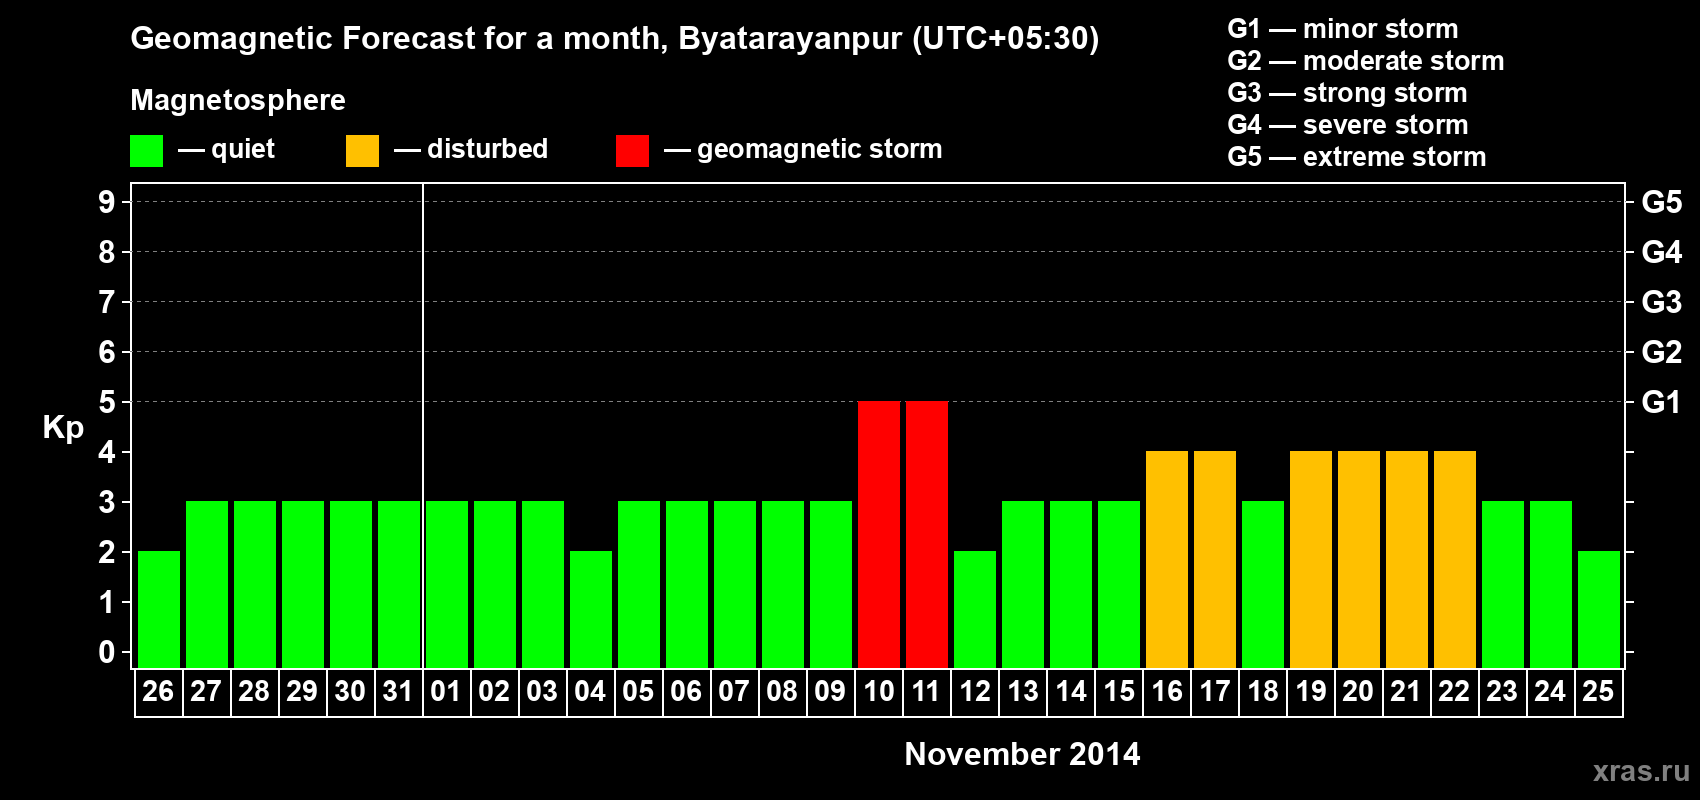Click date cell 15 on the axis

(1118, 692)
